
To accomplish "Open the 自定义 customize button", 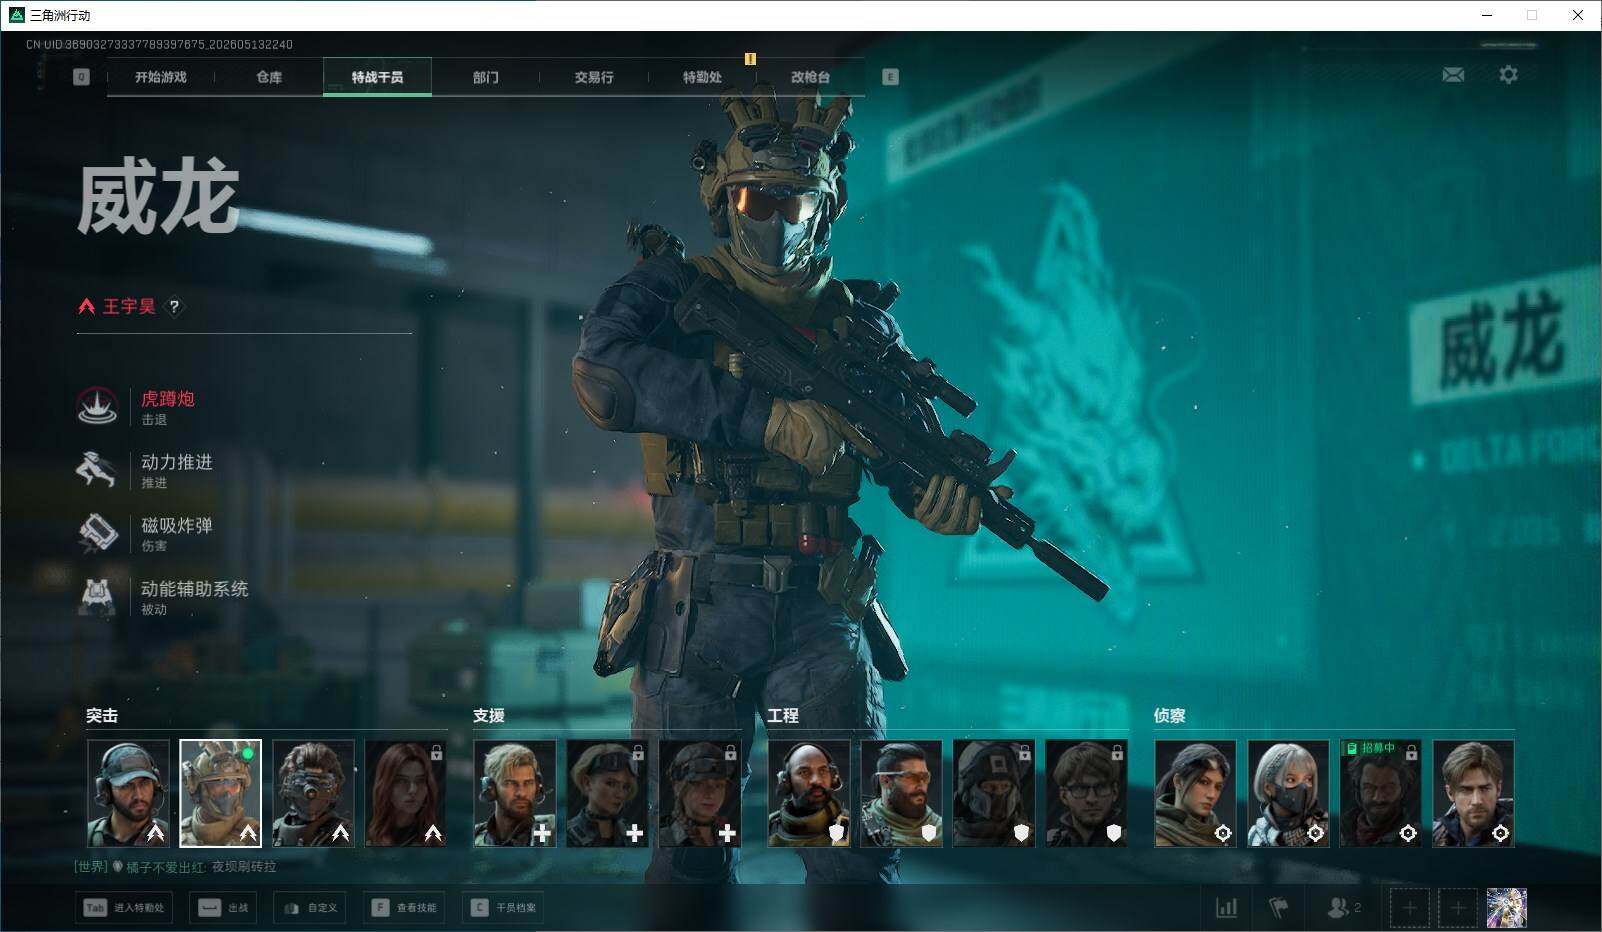I will [310, 908].
